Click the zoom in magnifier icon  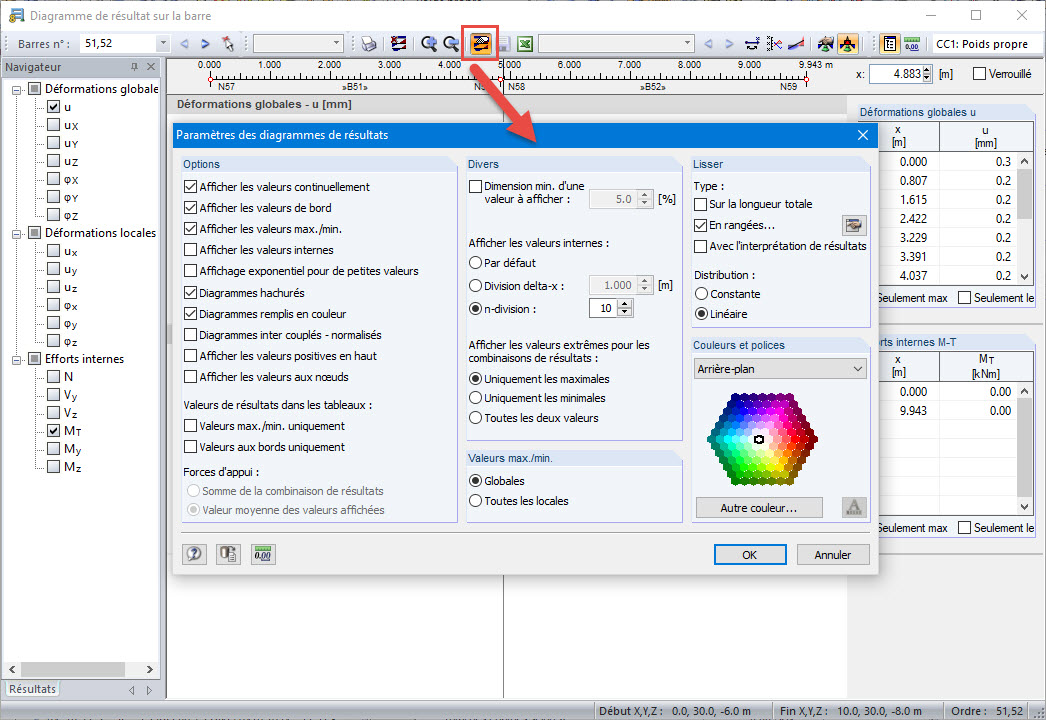click(429, 44)
